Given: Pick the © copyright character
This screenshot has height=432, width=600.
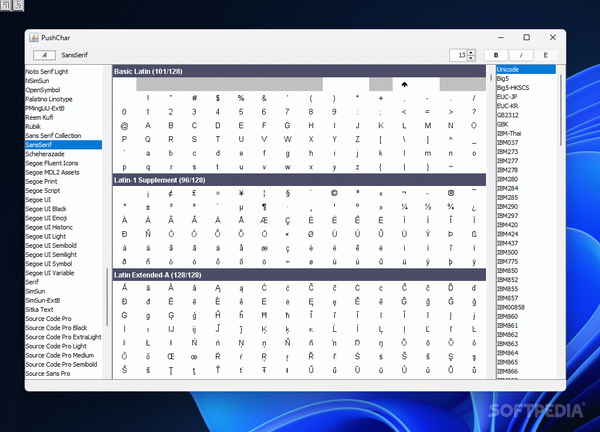Looking at the screenshot, I should [x=334, y=193].
